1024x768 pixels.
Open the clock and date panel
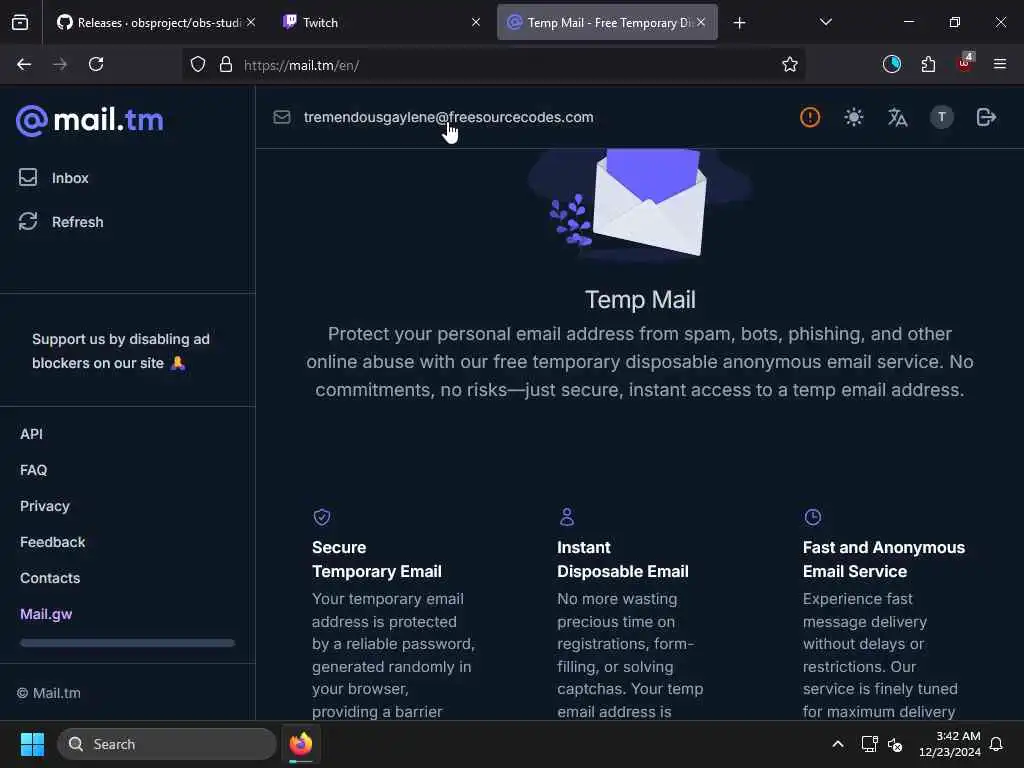(950, 744)
